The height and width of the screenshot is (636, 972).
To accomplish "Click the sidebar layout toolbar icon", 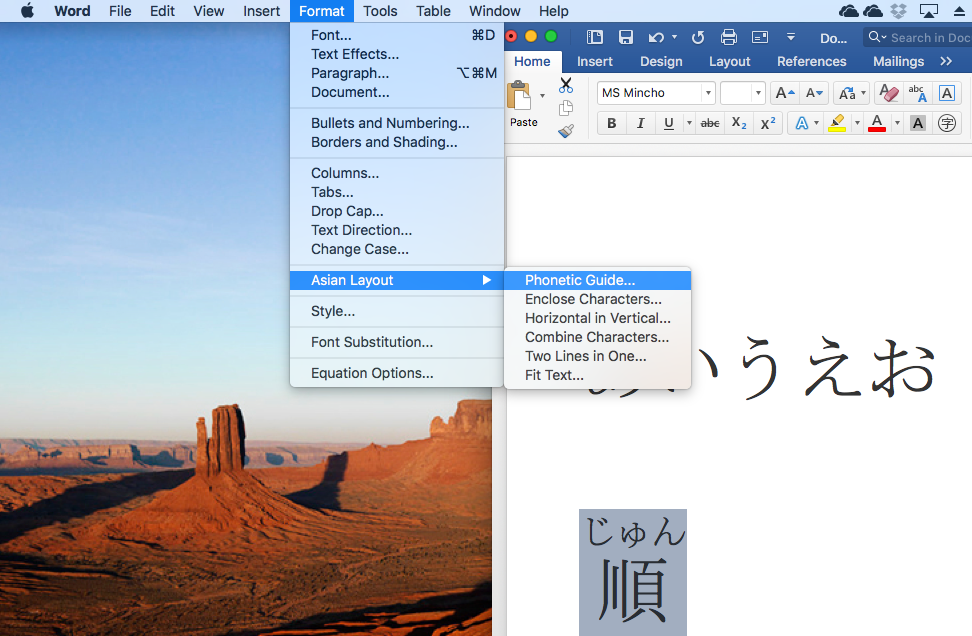I will pos(594,37).
